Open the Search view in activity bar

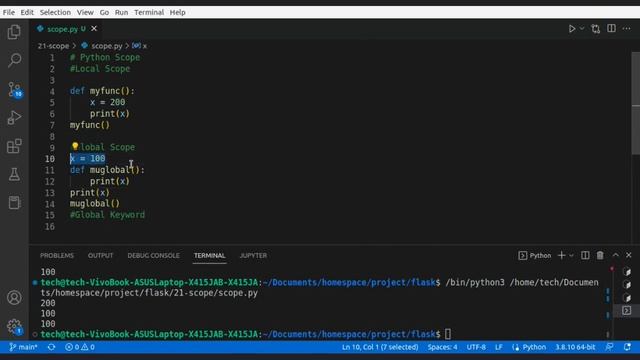(14, 60)
